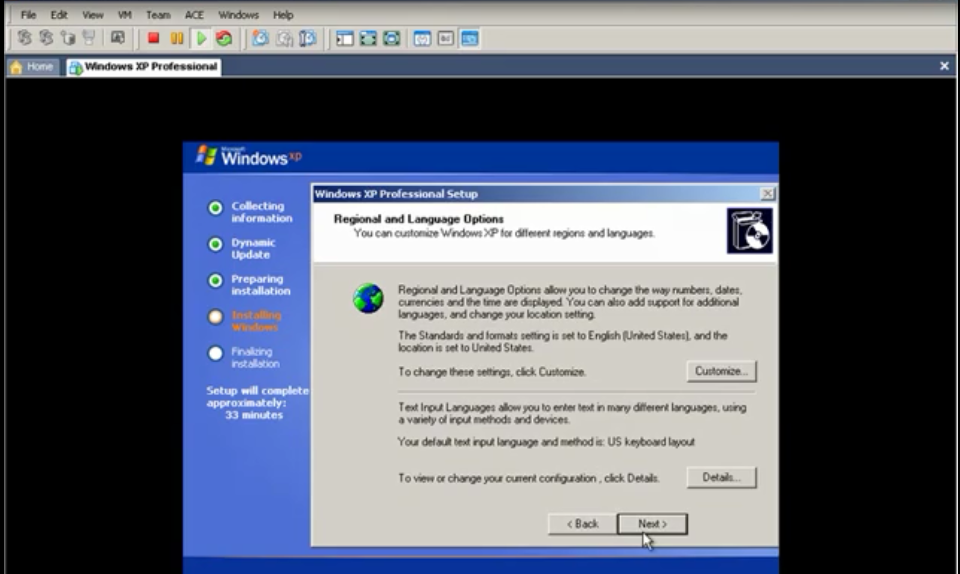Click the software box and CD icon
Viewport: 960px width, 574px height.
(x=749, y=231)
